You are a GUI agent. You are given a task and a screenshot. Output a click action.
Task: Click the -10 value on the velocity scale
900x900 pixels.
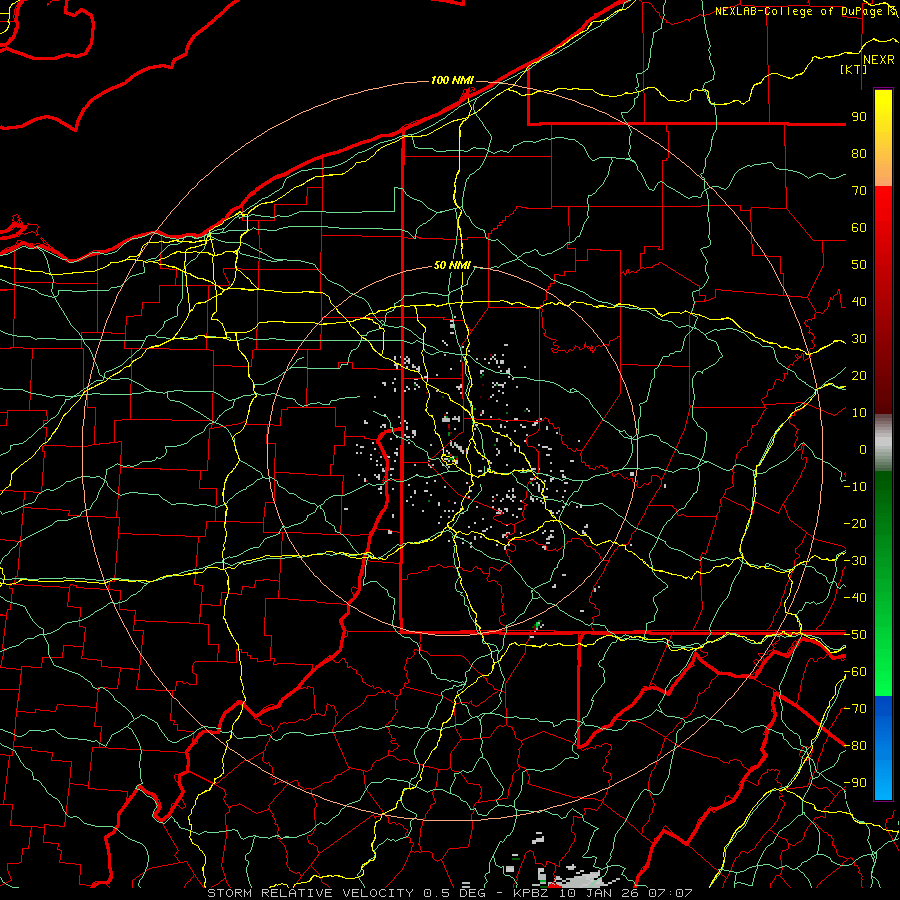click(855, 487)
